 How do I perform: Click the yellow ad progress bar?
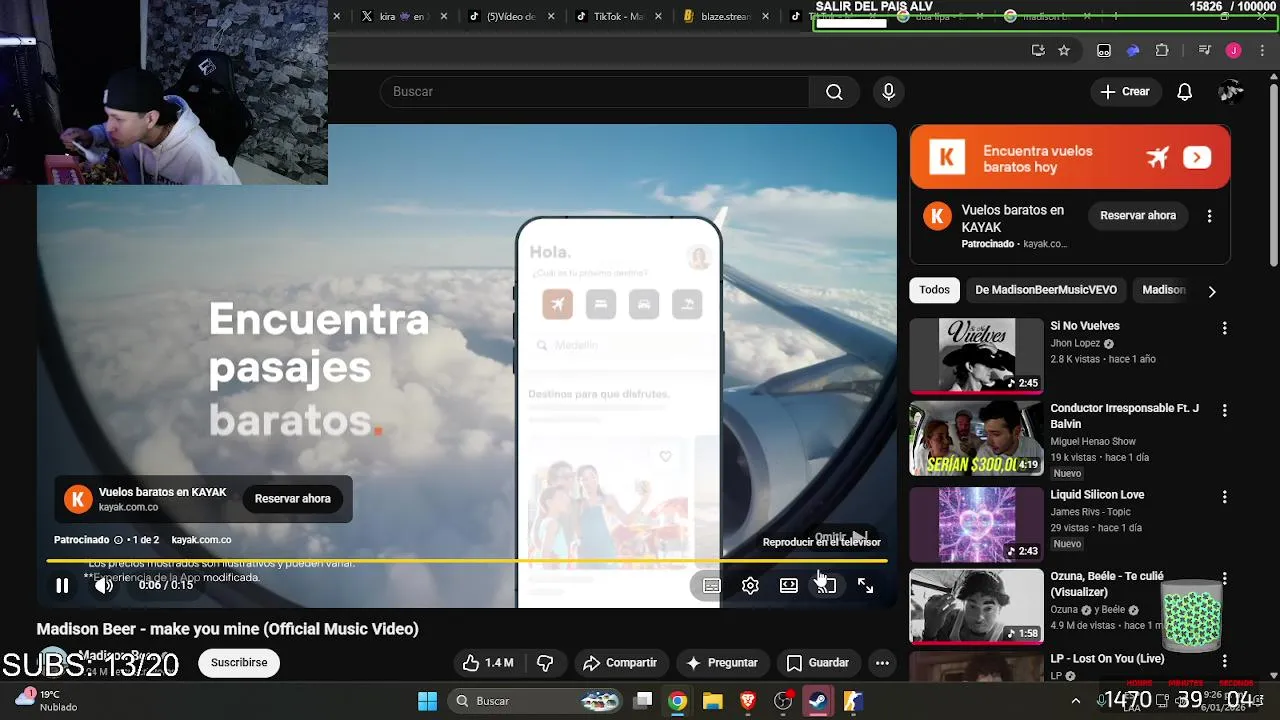pyautogui.click(x=466, y=560)
